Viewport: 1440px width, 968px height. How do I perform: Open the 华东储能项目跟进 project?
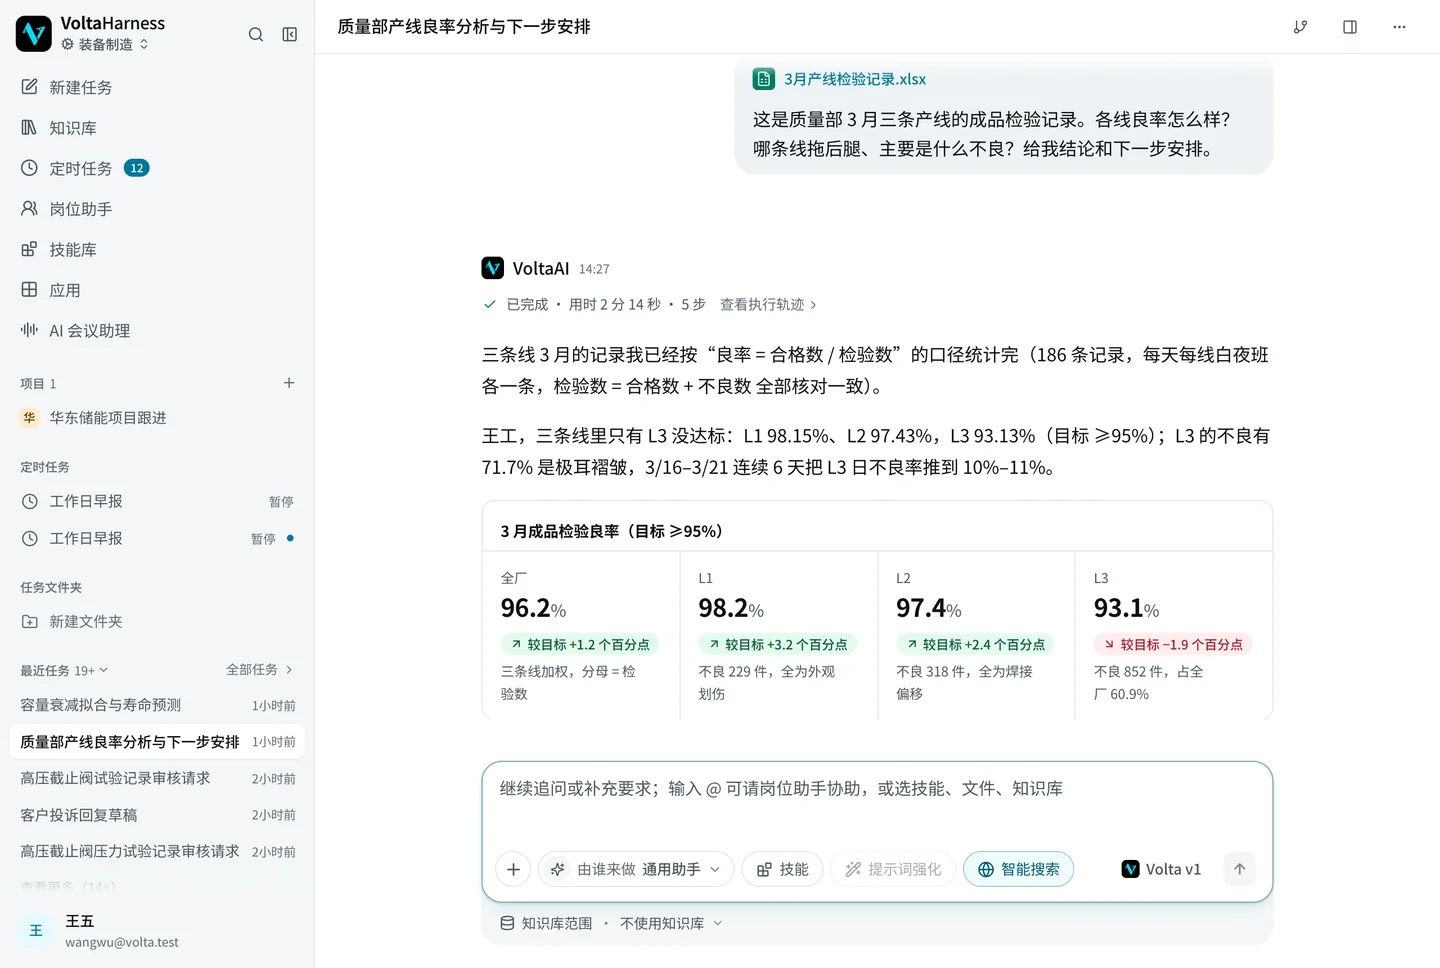157,418
